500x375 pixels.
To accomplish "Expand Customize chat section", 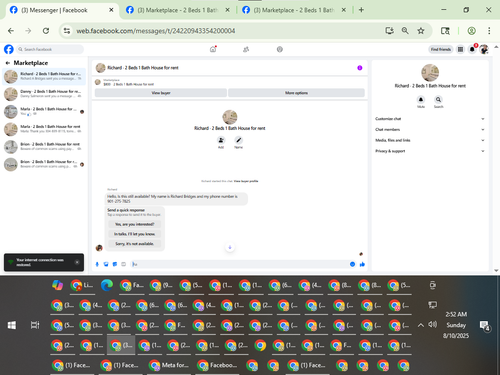I will (x=430, y=119).
